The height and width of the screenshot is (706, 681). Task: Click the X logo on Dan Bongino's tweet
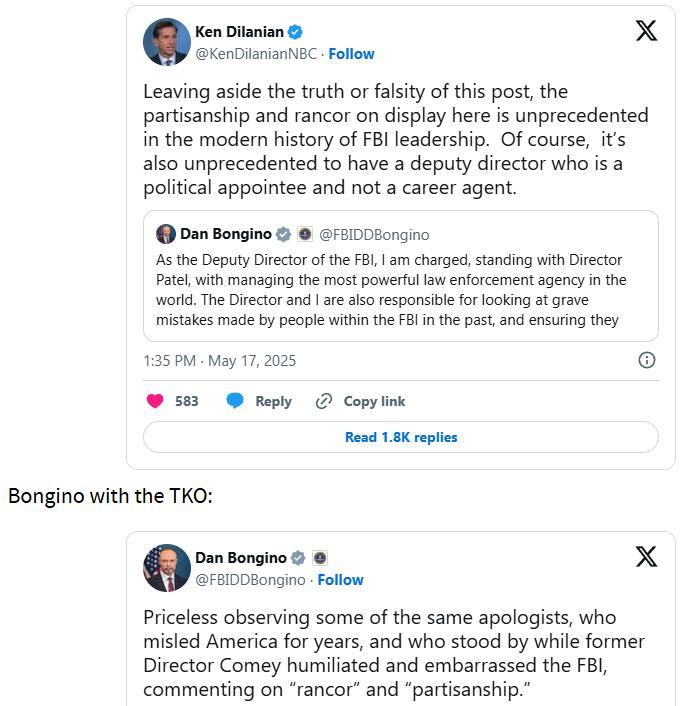(646, 557)
